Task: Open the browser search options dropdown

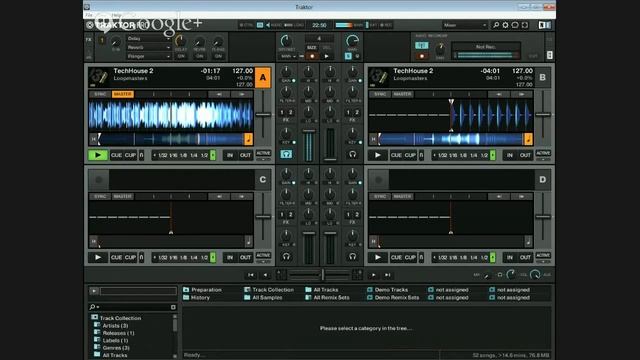Action: pos(94,307)
